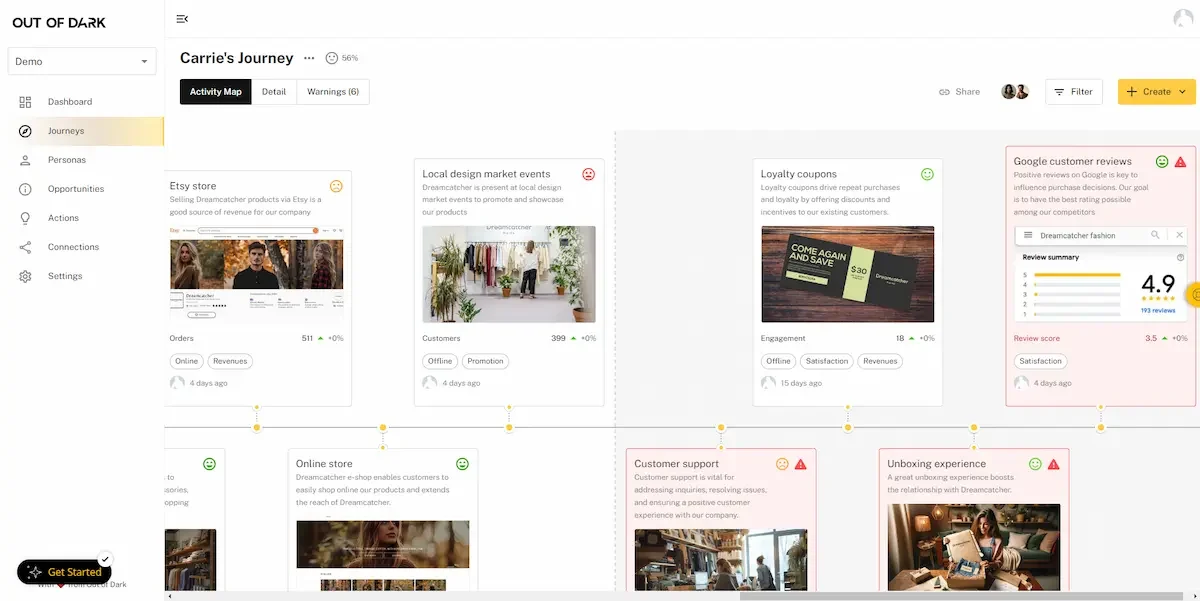Image resolution: width=1200 pixels, height=601 pixels.
Task: Click the Get Started button
Action: [x=64, y=572]
